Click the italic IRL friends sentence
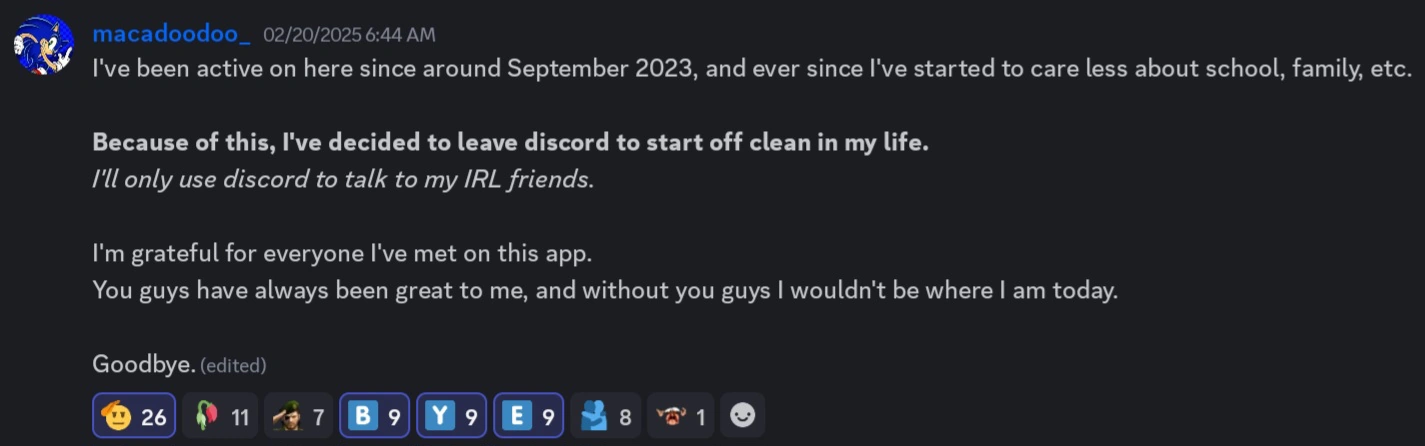Image resolution: width=1425 pixels, height=446 pixels. coord(342,179)
